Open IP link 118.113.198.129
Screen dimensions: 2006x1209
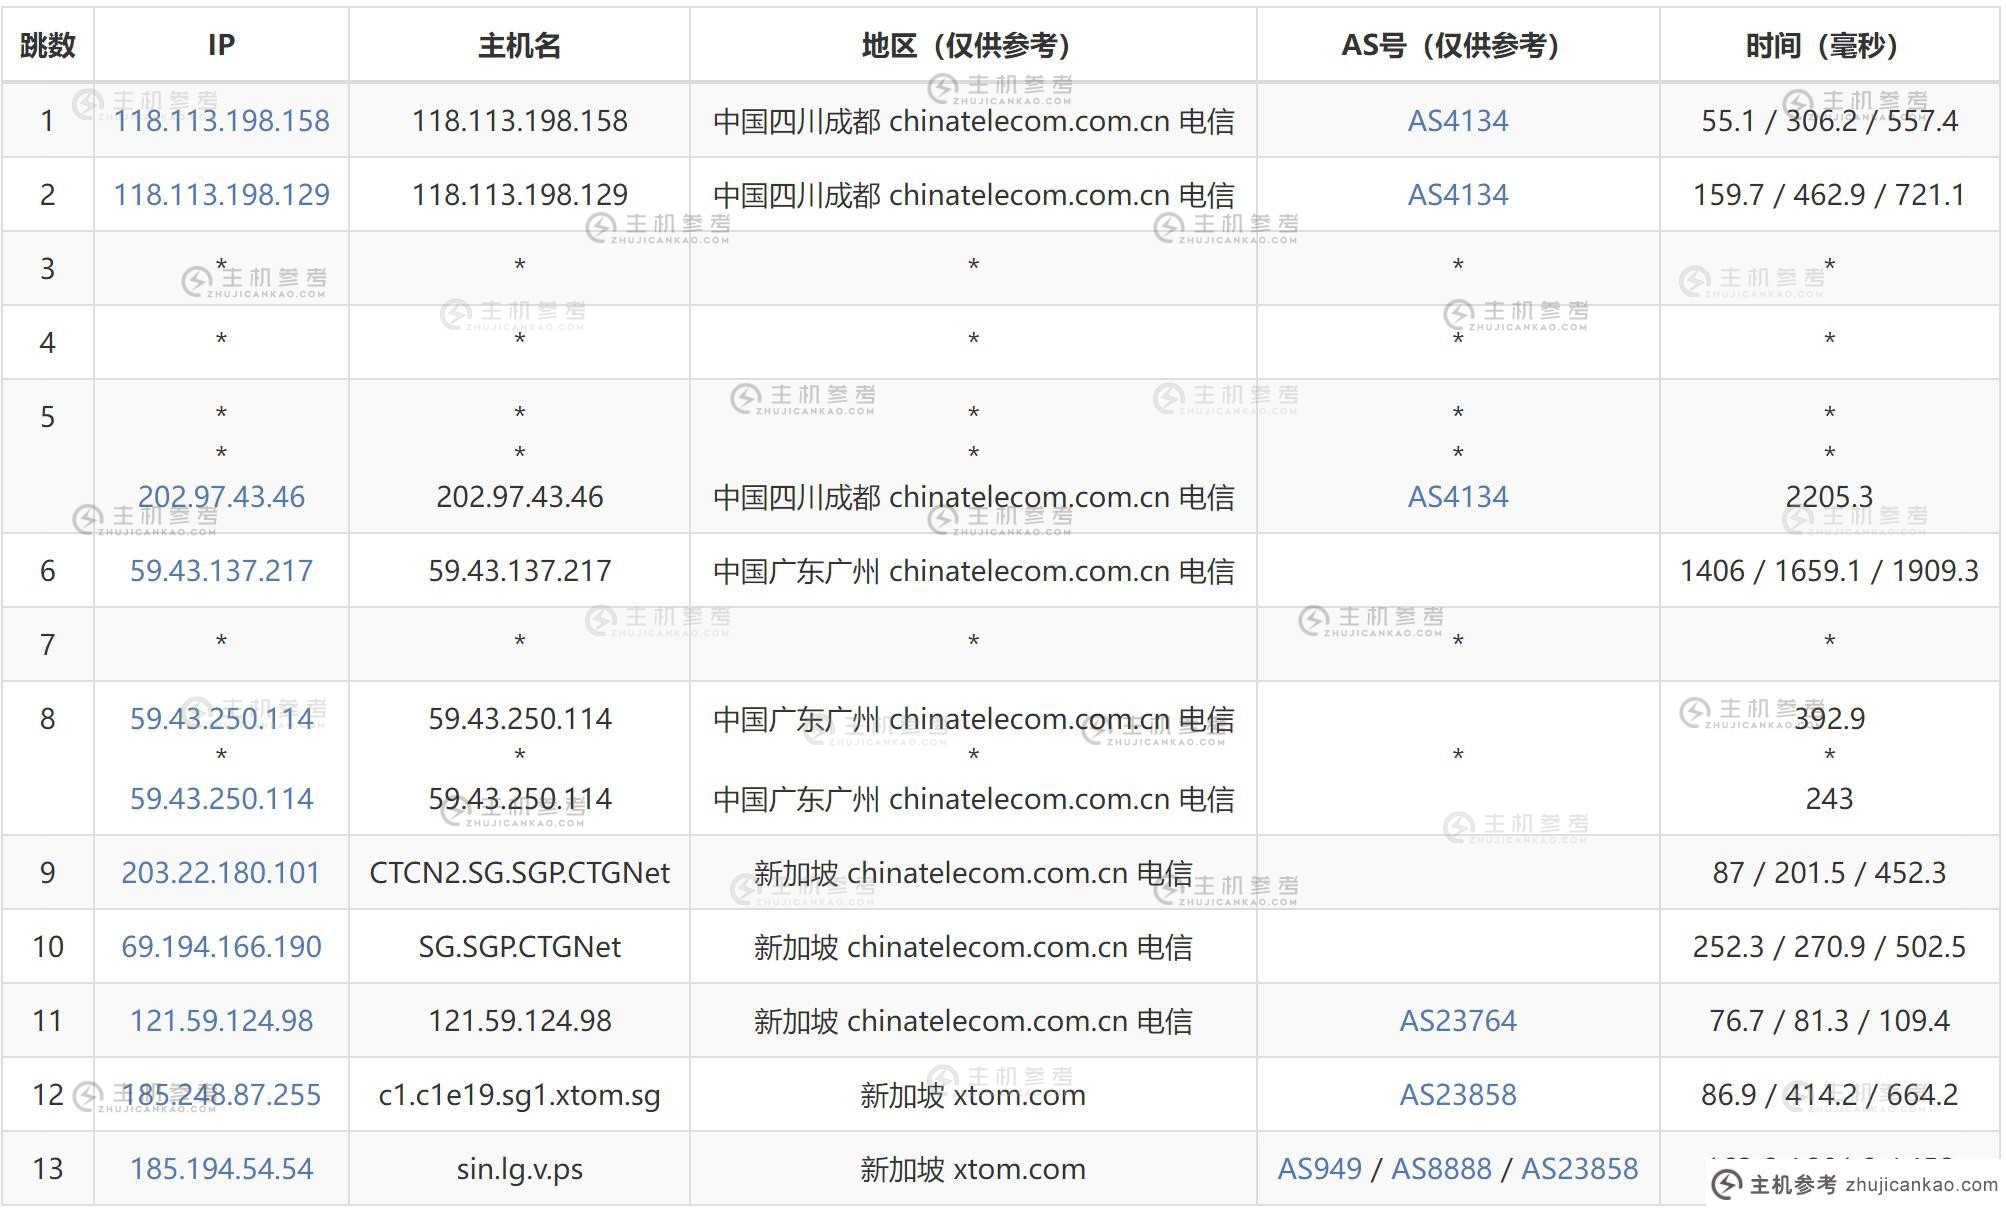221,195
